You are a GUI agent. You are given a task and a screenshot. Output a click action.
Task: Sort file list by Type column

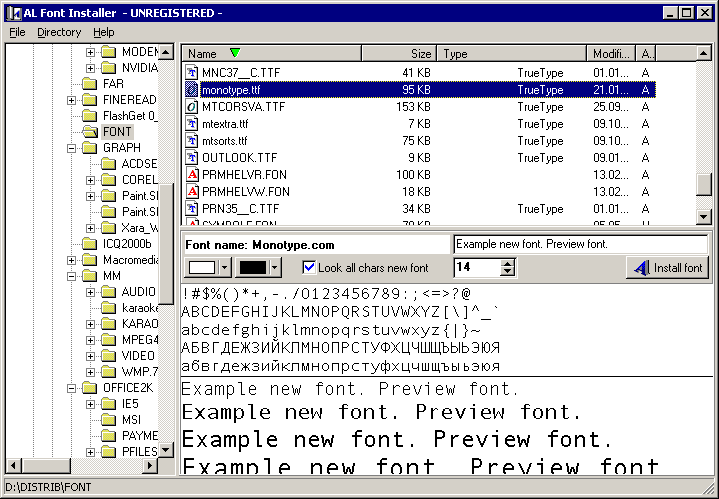(512, 53)
